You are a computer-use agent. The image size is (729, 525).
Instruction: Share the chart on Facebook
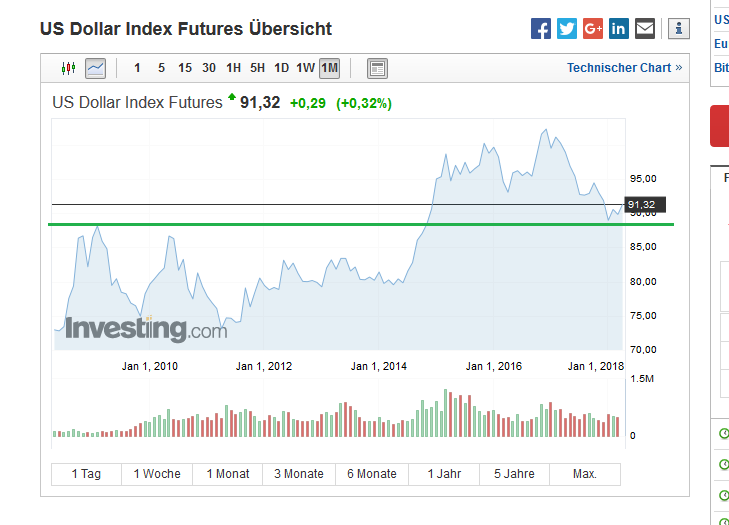click(541, 29)
